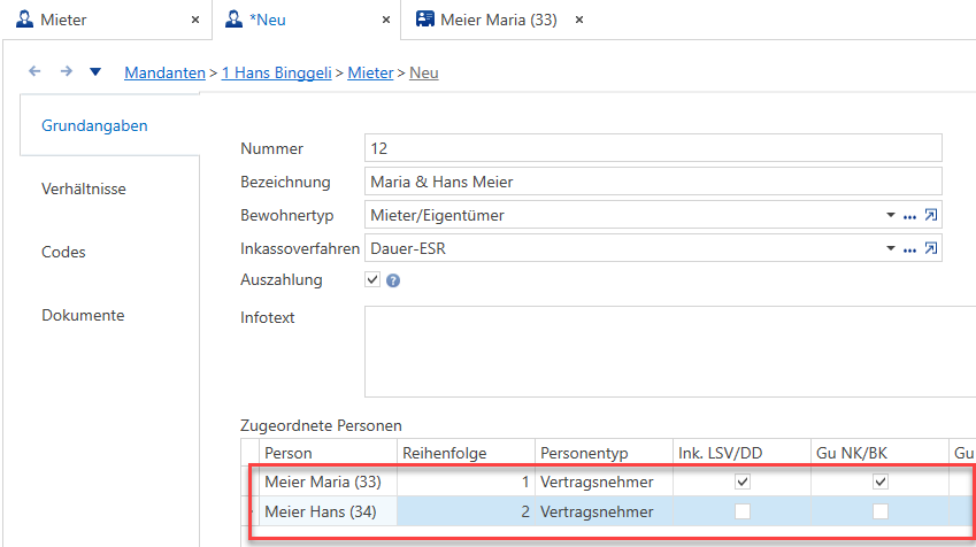The height and width of the screenshot is (547, 976).
Task: Click into the Bezeichnung field
Action: click(x=653, y=182)
